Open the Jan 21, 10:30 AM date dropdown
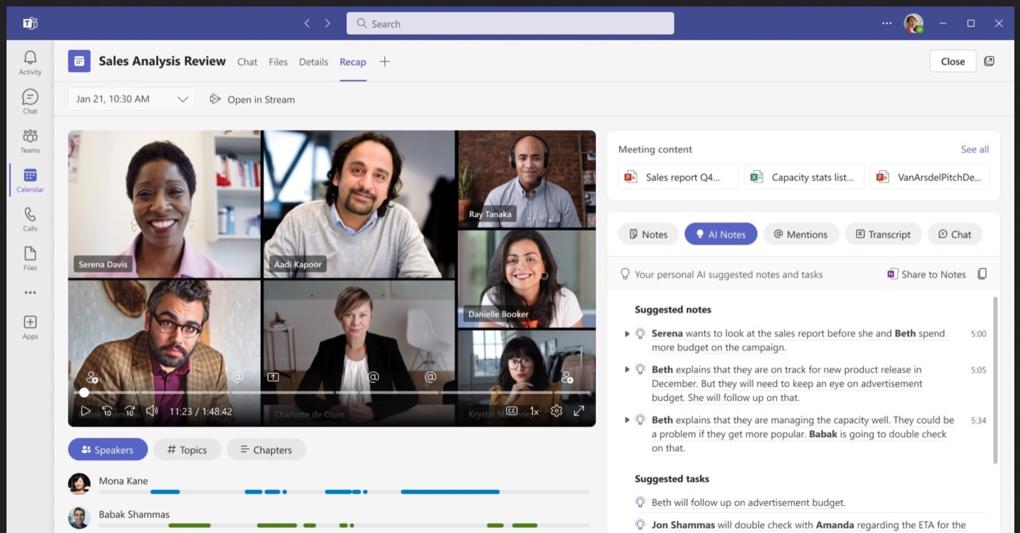This screenshot has width=1020, height=533. [x=131, y=99]
